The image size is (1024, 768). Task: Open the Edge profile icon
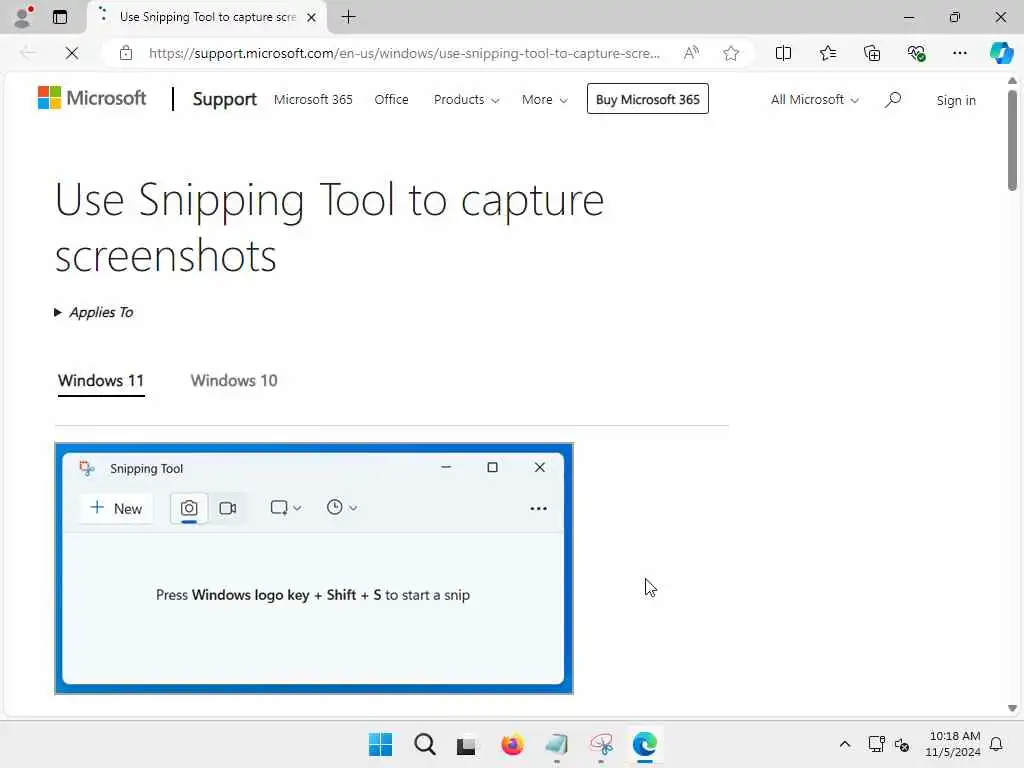[24, 16]
